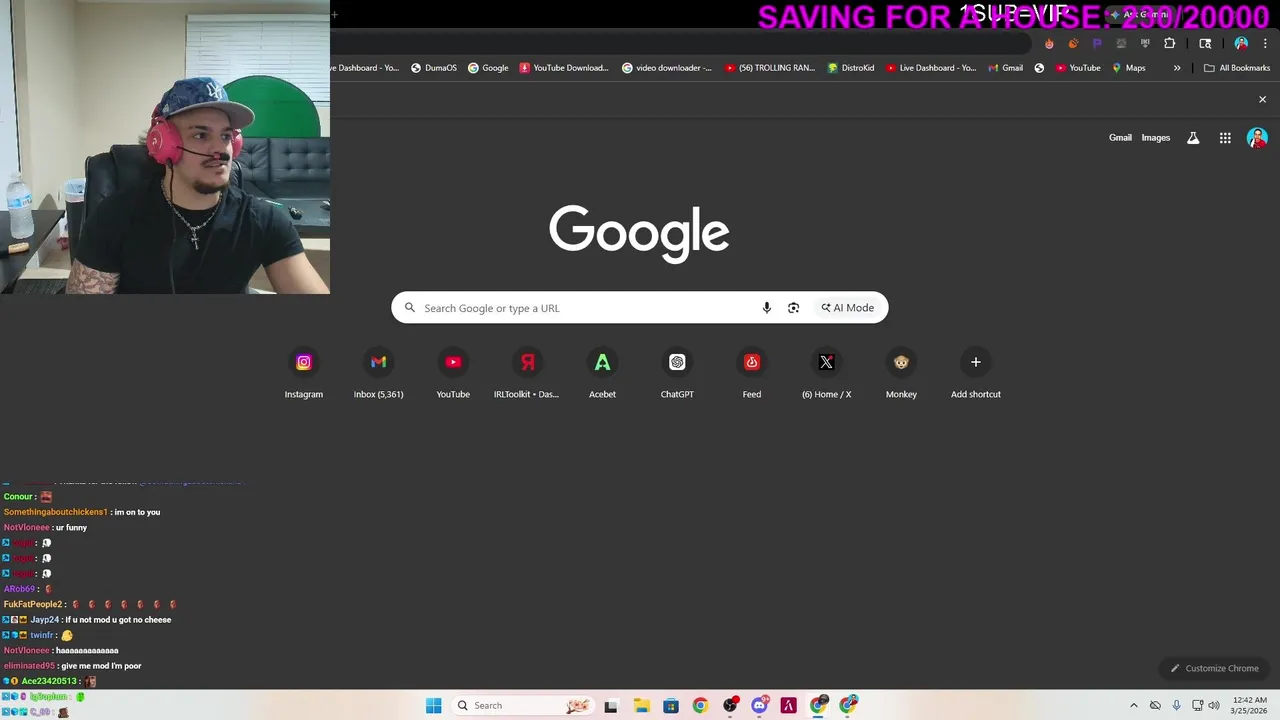Open File Explorer from the taskbar

[642, 706]
